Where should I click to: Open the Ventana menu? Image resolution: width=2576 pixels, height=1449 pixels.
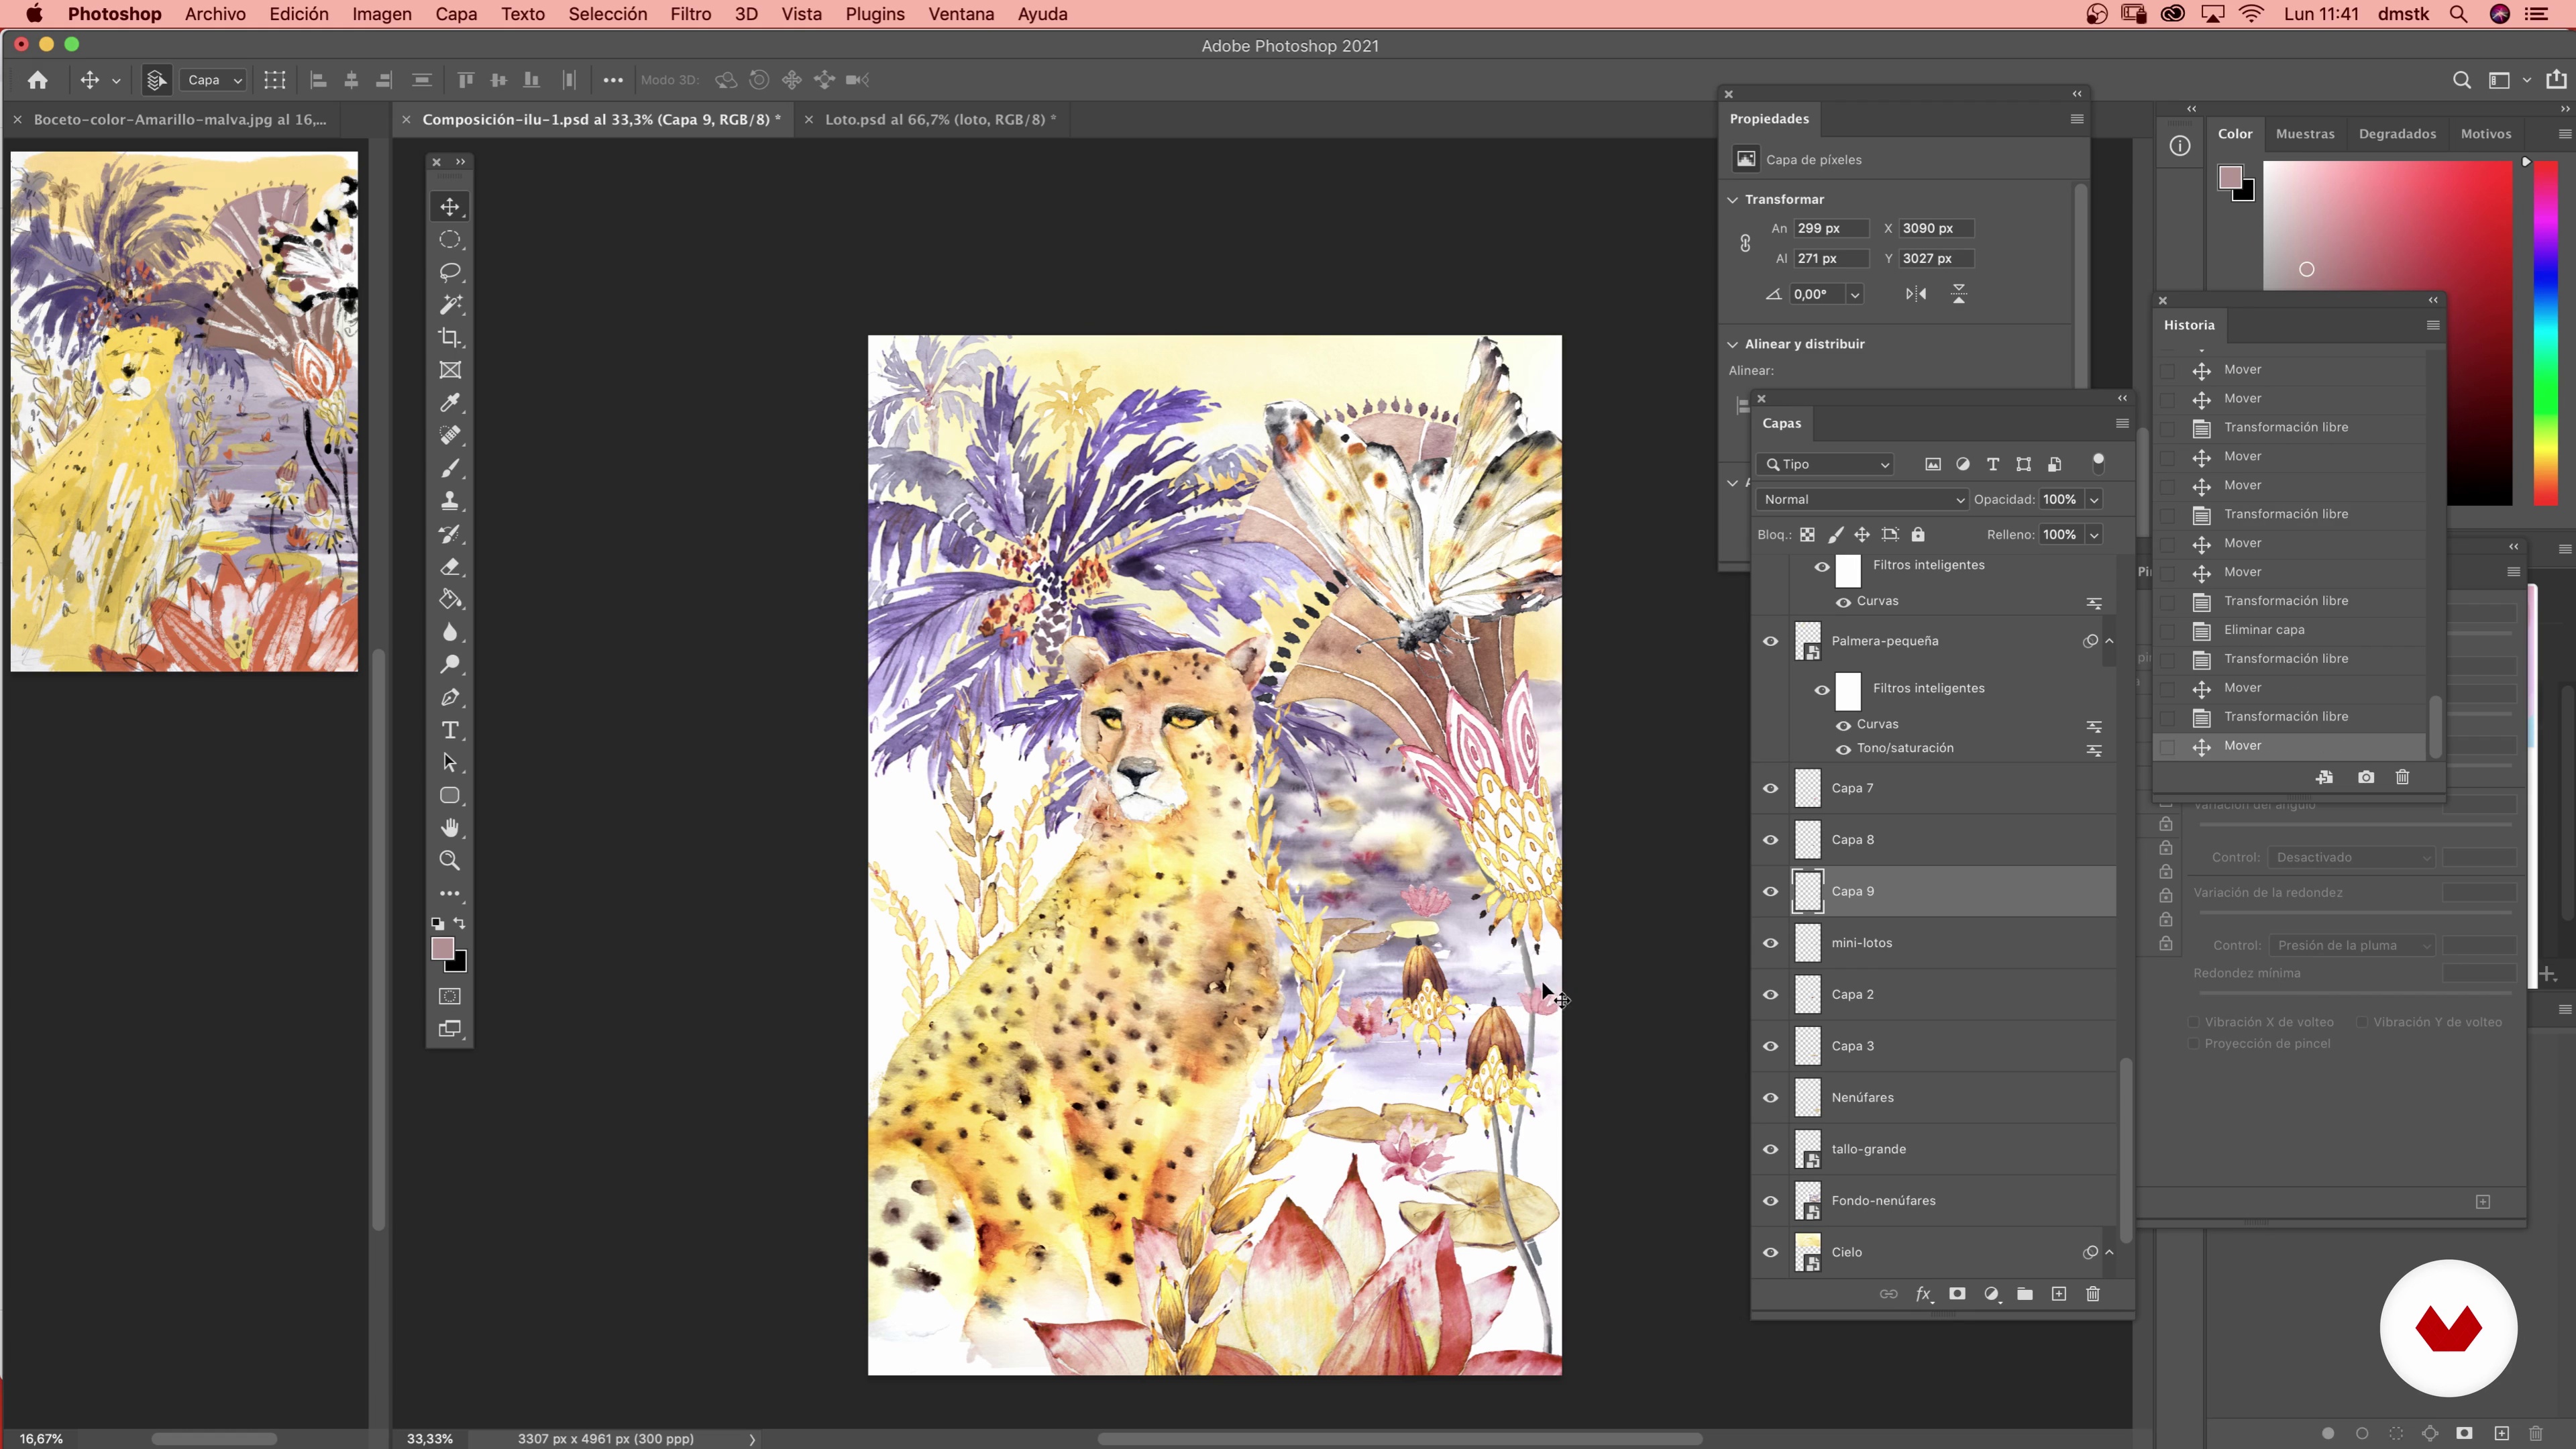point(961,14)
